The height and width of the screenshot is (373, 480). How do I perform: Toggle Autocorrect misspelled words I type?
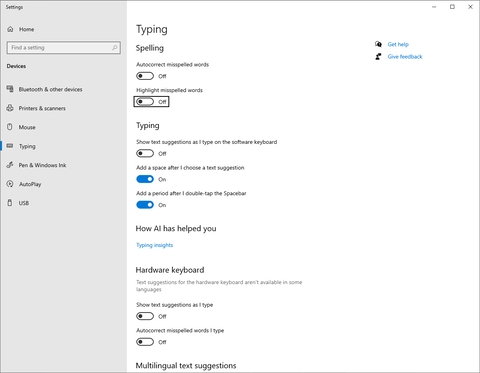(x=145, y=342)
